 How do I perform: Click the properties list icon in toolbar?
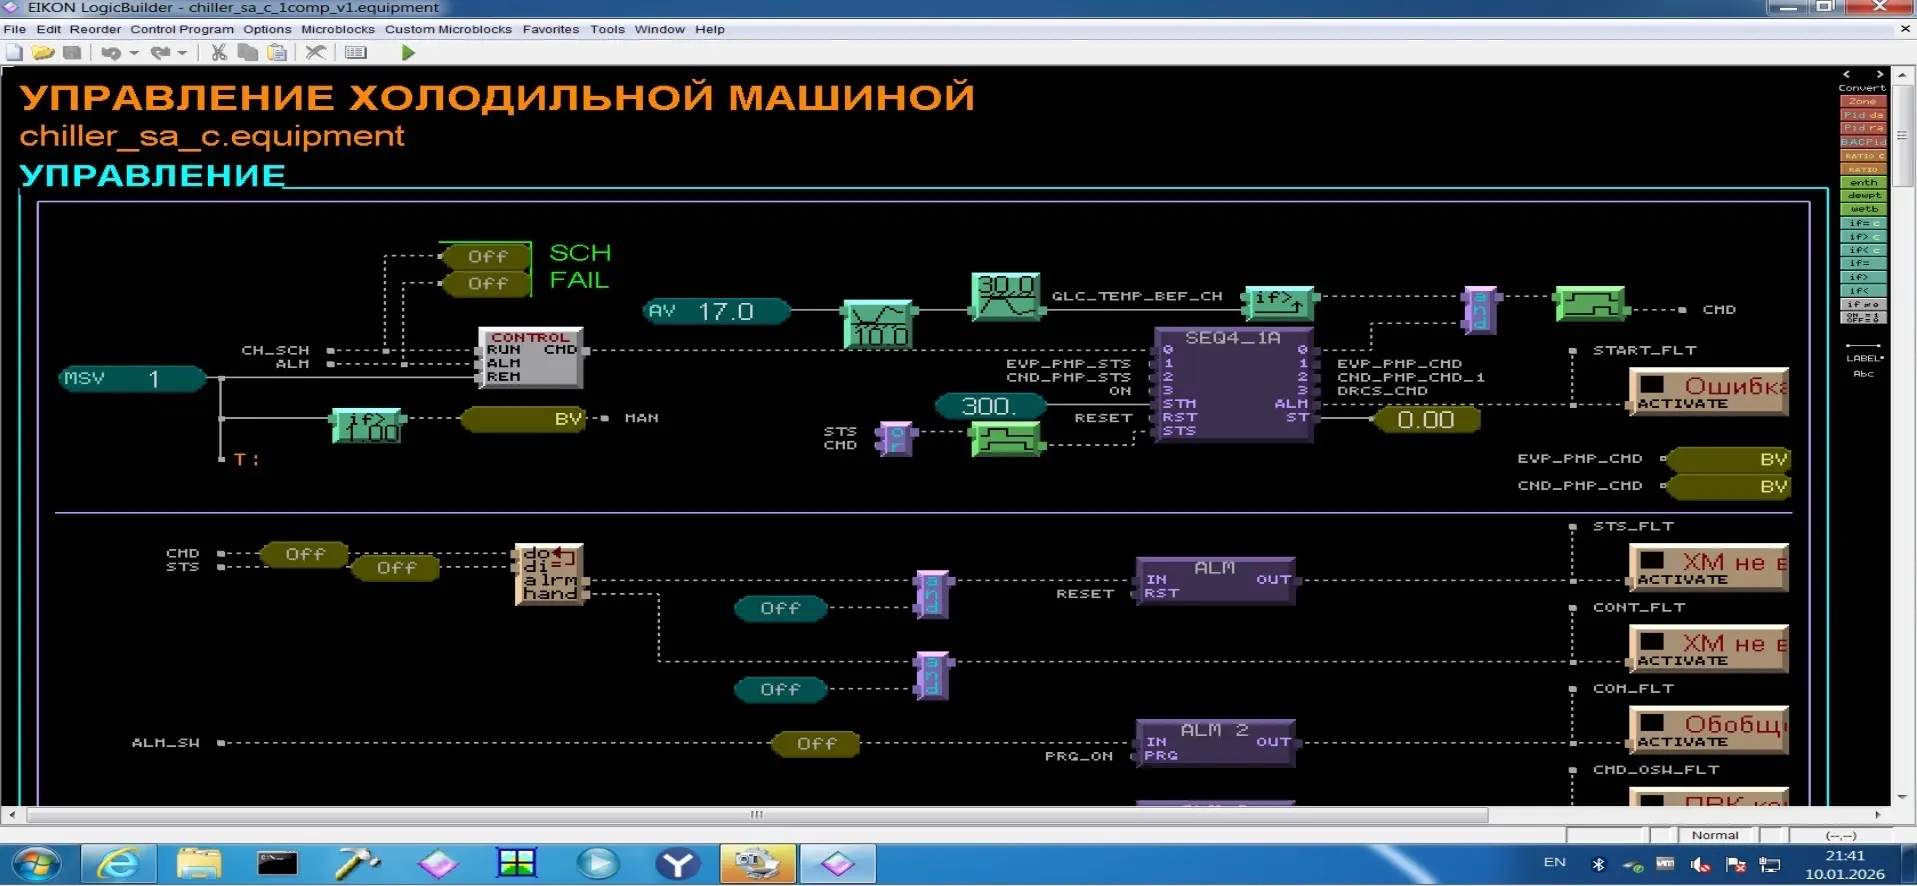(x=356, y=53)
